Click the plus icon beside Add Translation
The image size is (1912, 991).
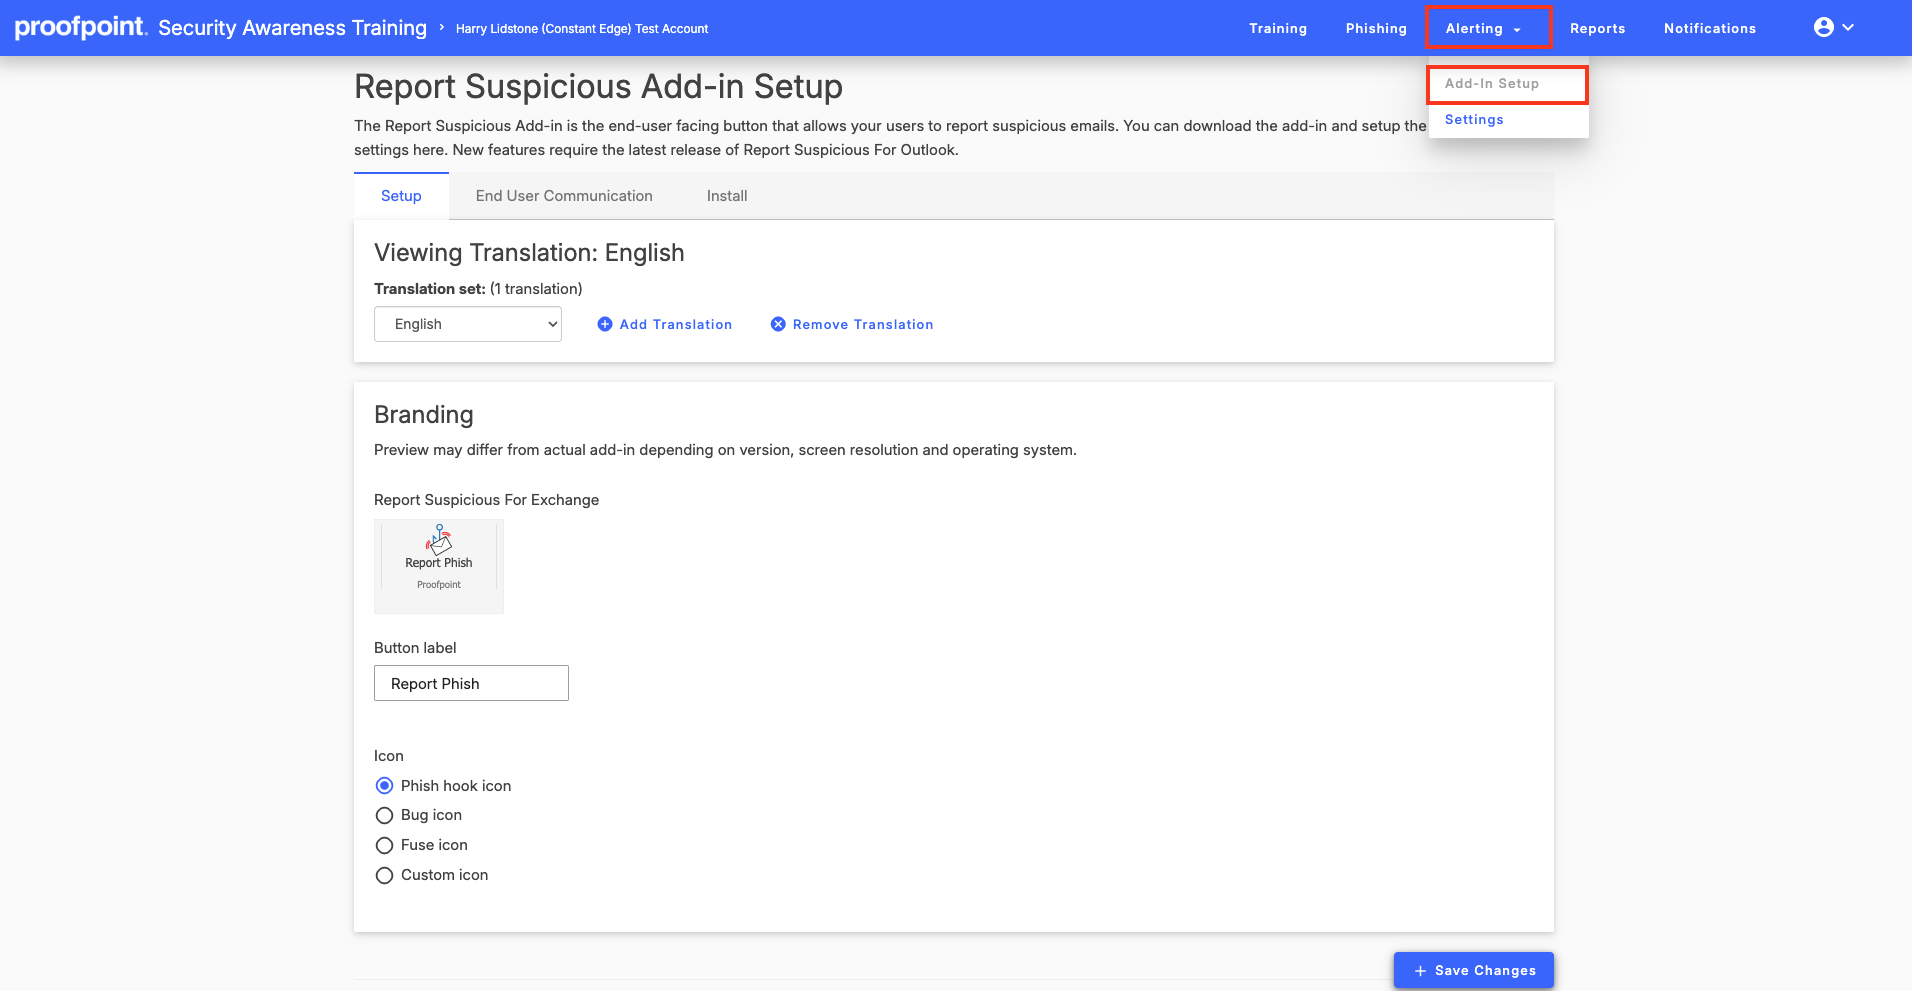pos(605,324)
